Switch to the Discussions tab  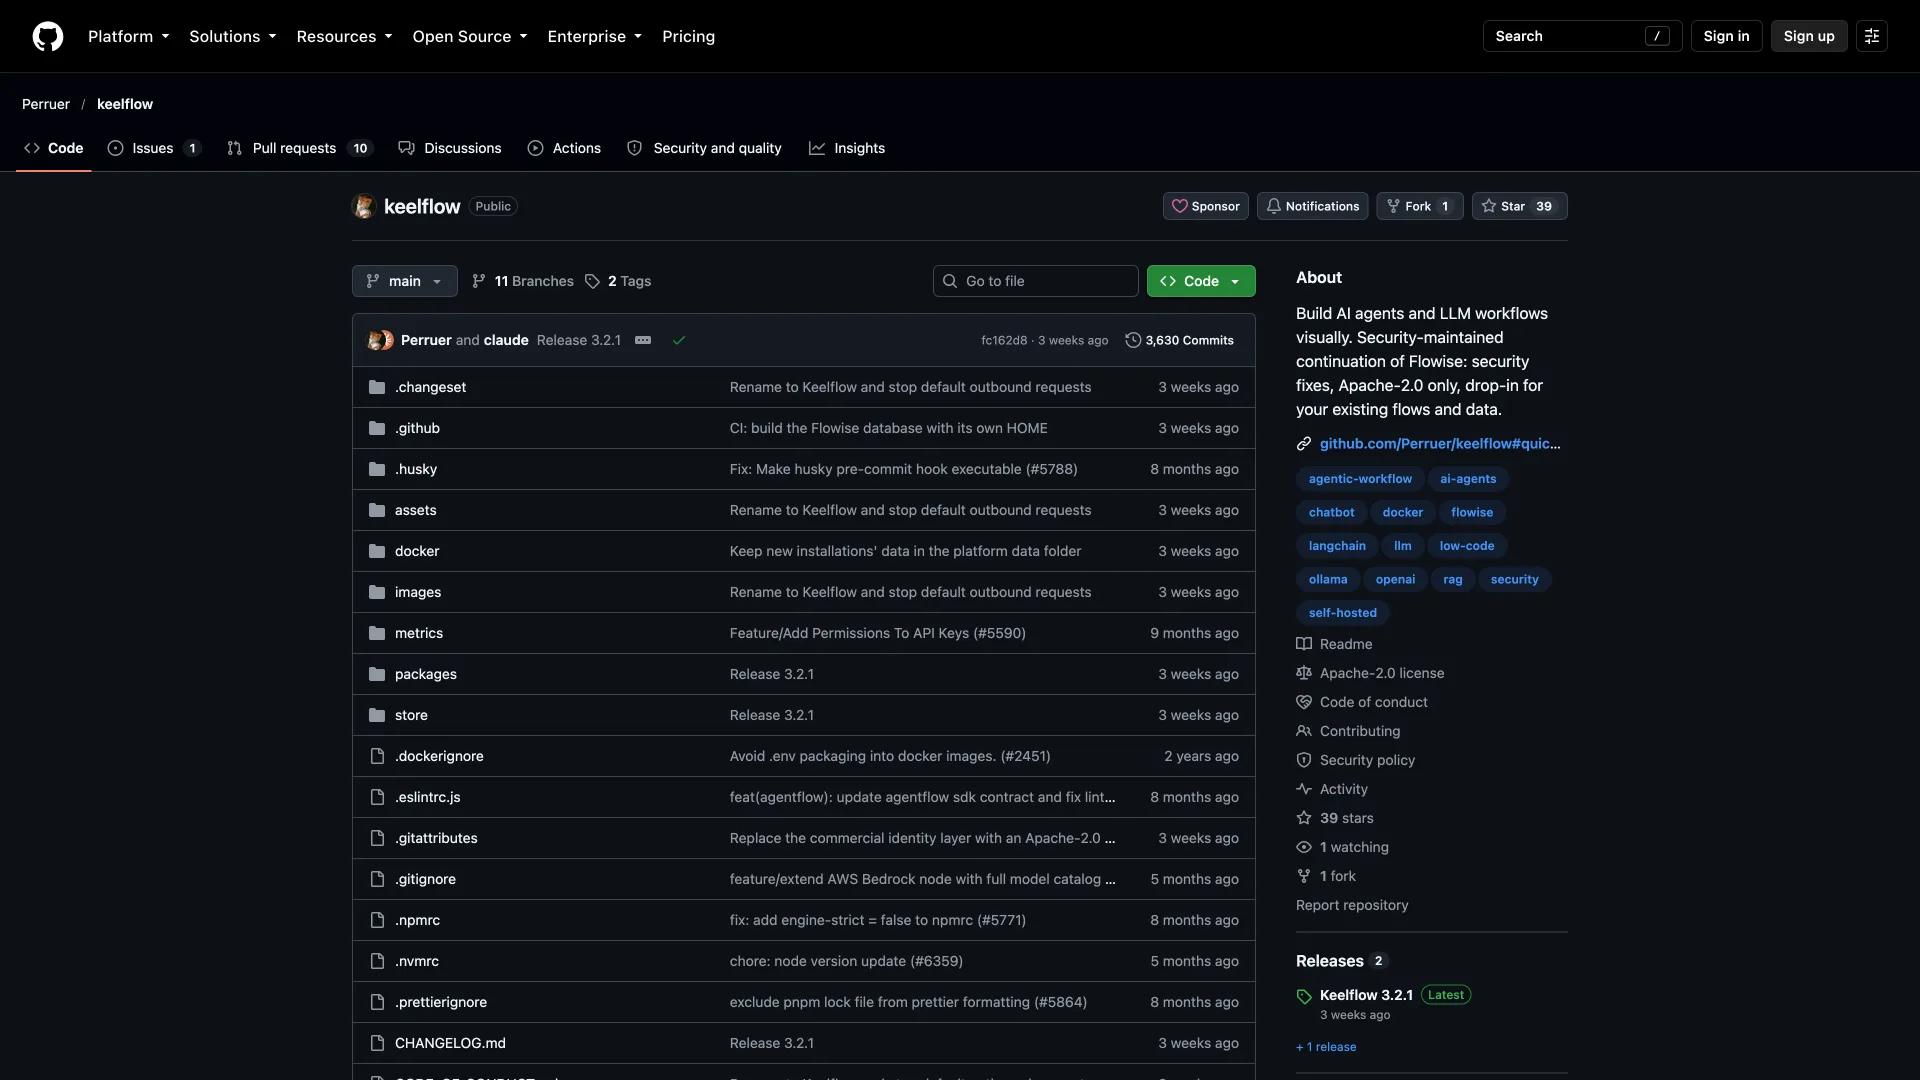(450, 148)
